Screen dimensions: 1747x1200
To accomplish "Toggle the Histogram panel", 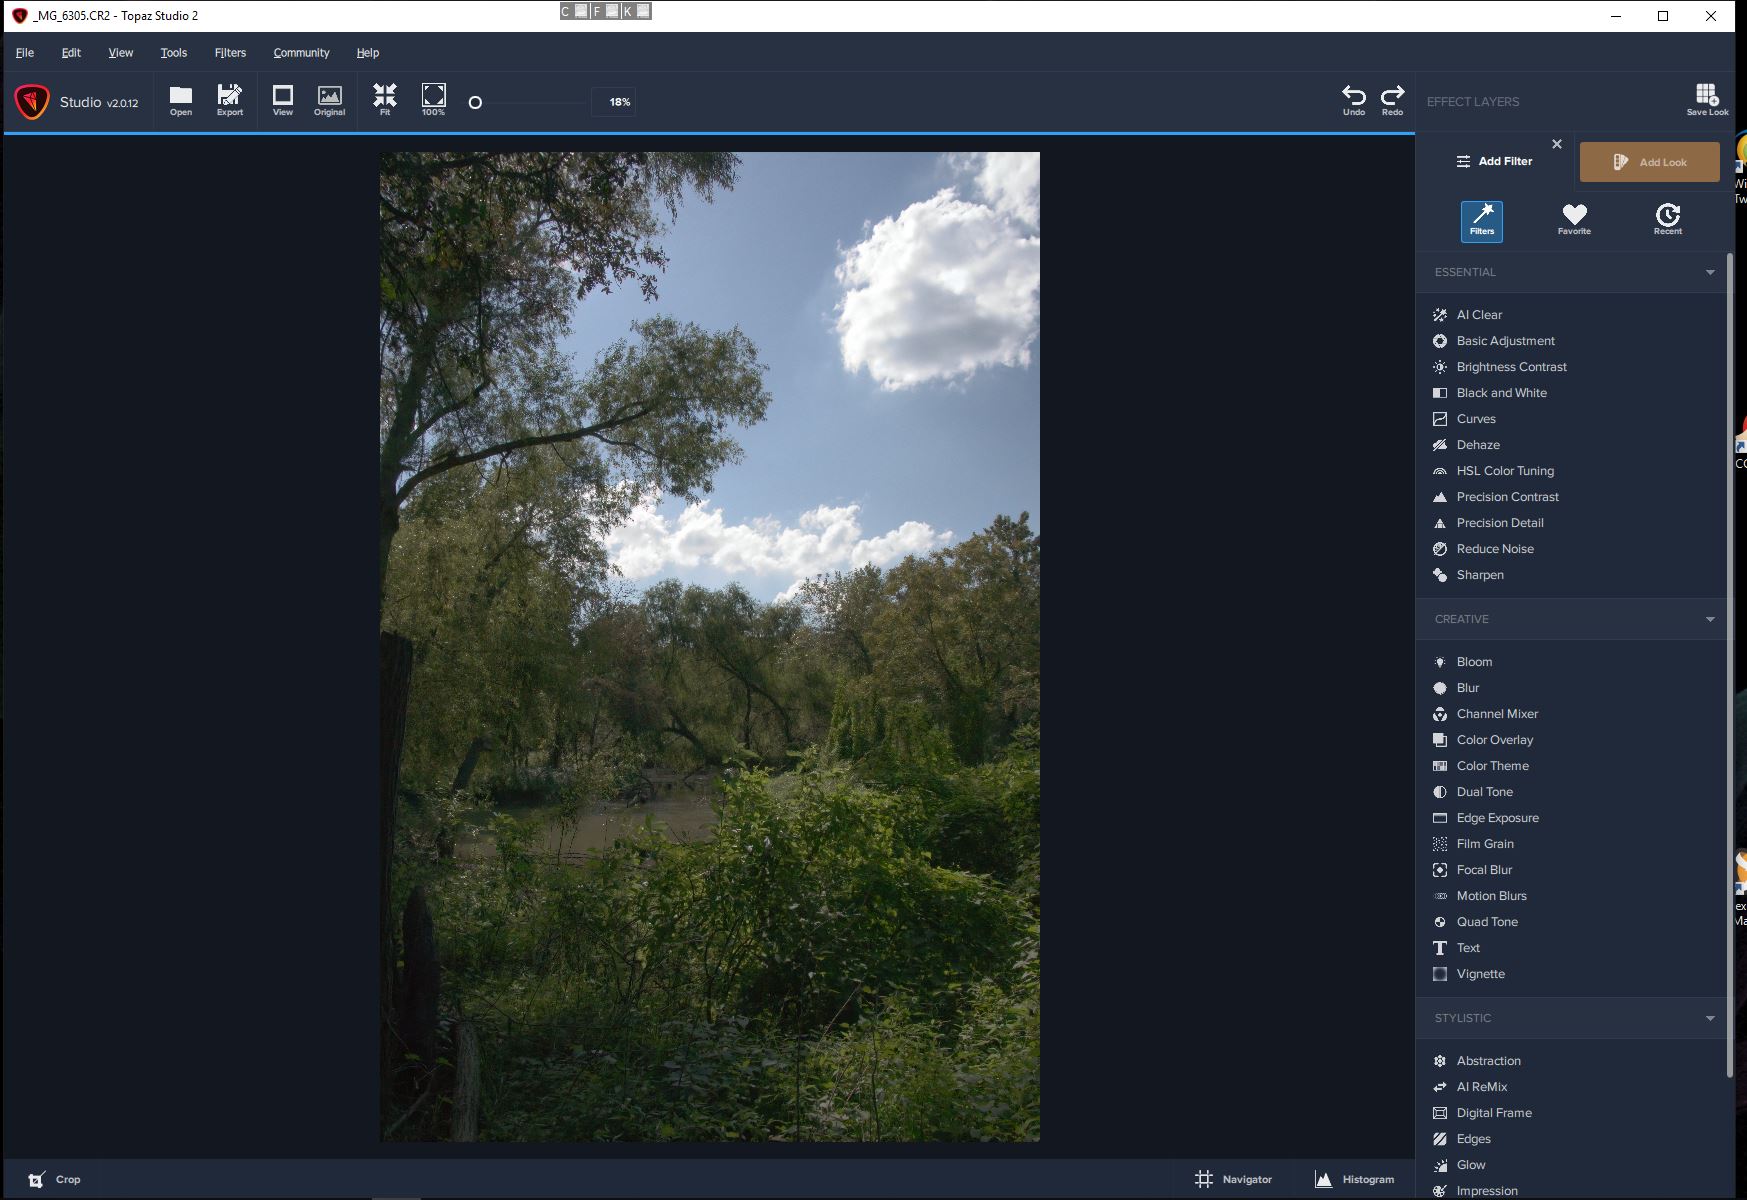I will tap(1354, 1180).
